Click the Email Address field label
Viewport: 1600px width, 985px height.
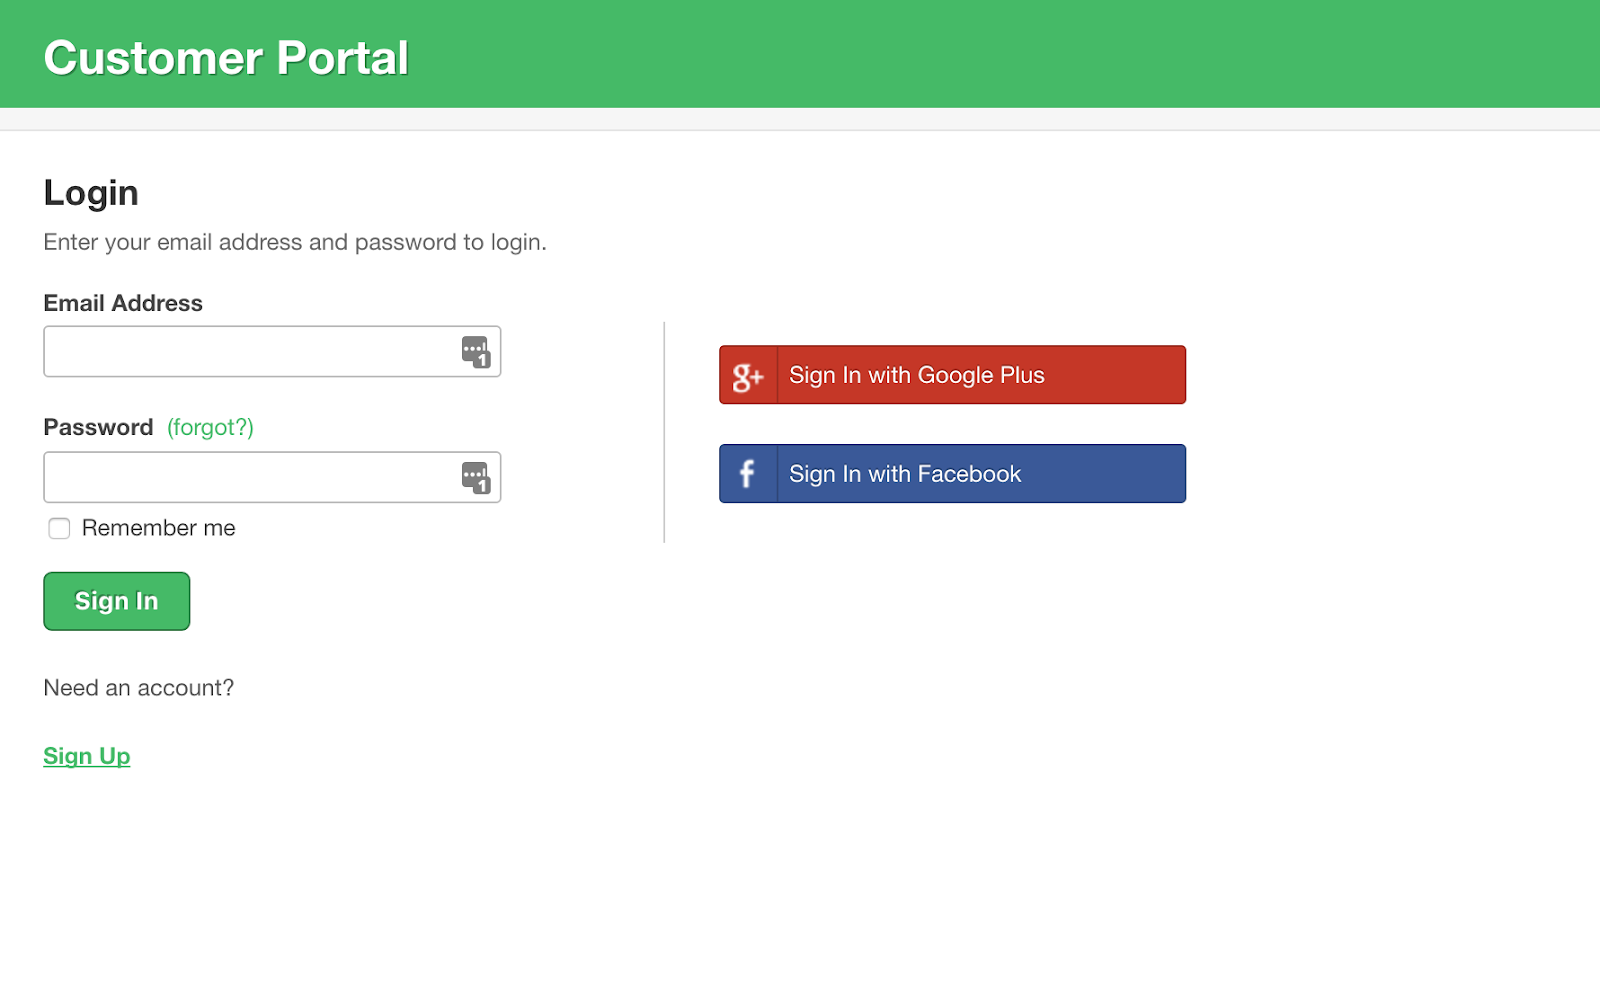tap(123, 303)
